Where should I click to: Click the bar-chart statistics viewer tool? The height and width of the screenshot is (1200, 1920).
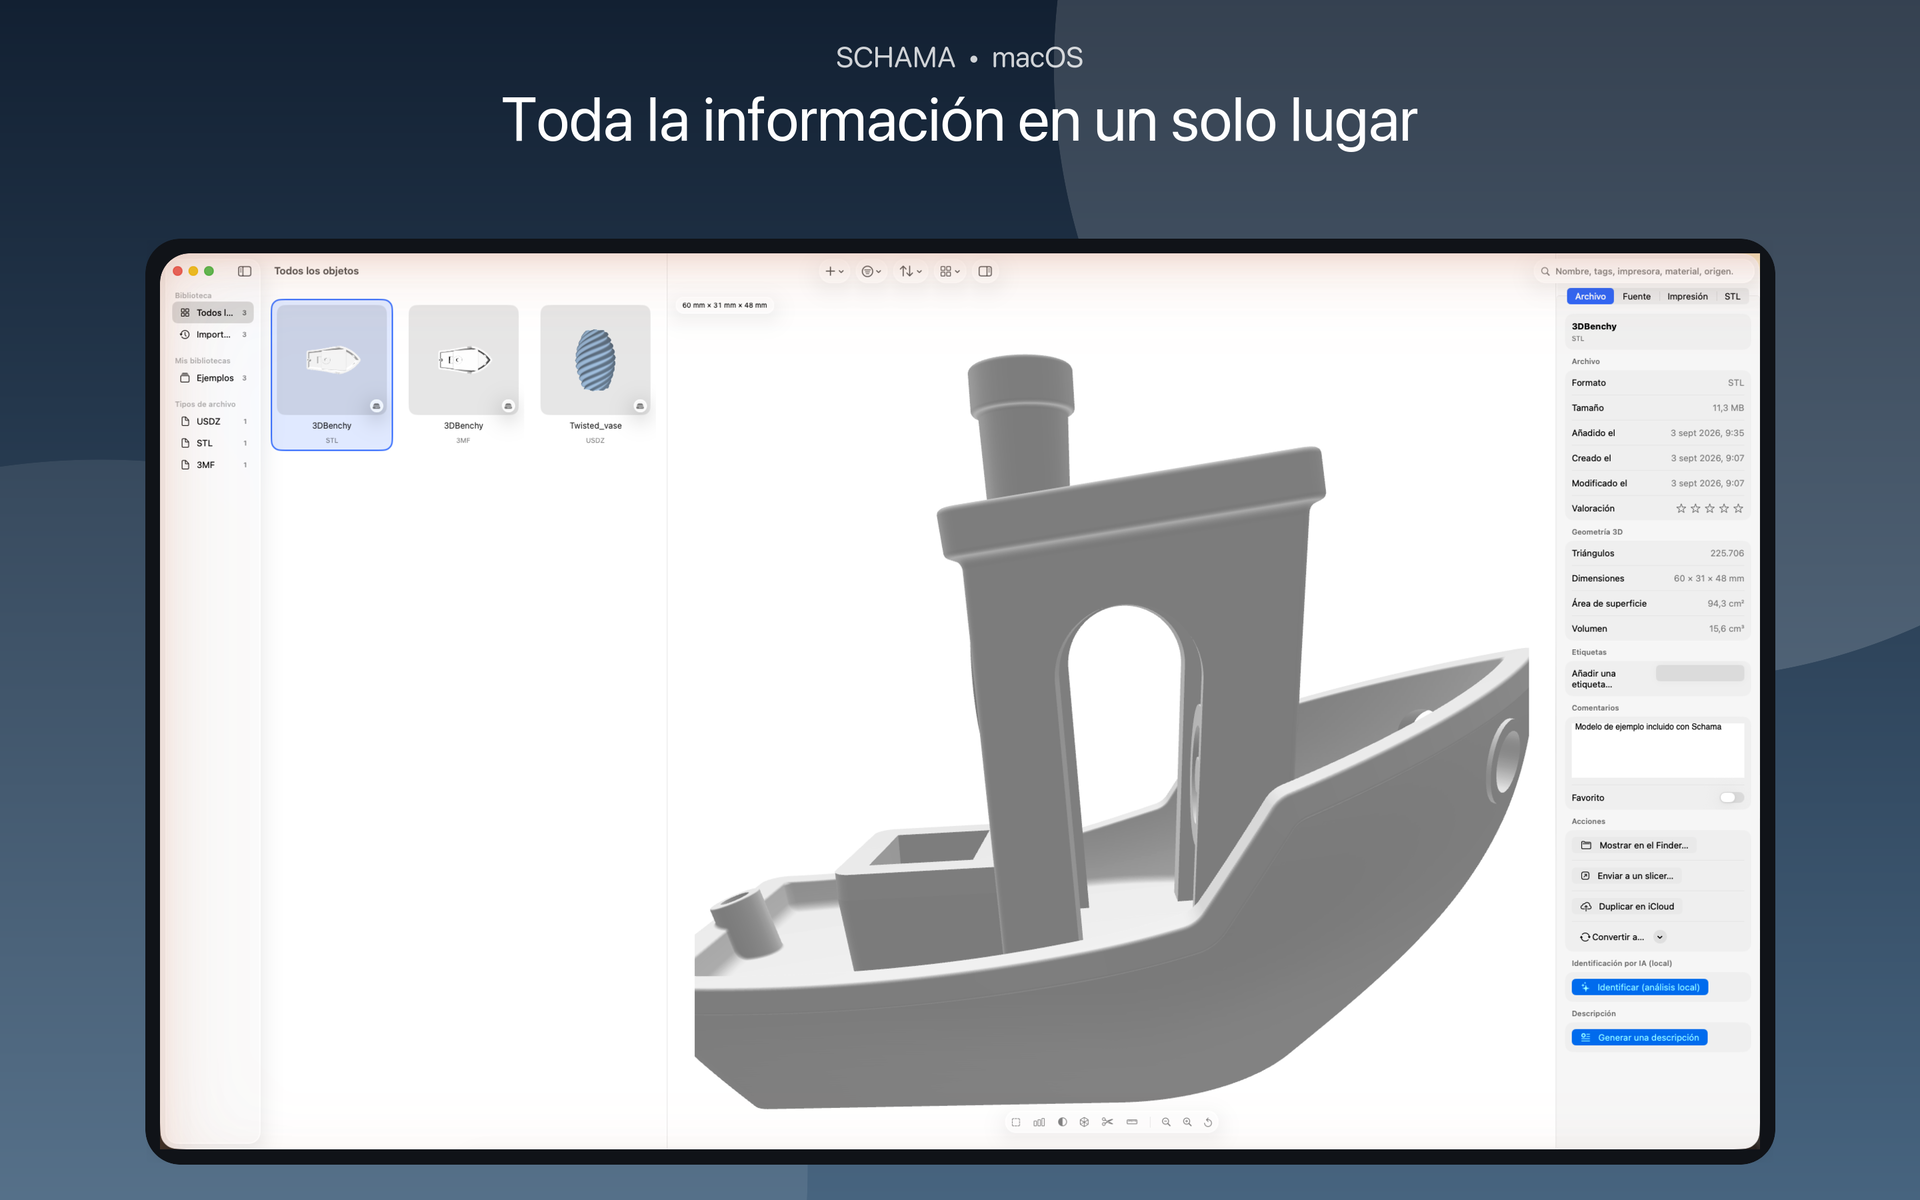[1039, 1122]
